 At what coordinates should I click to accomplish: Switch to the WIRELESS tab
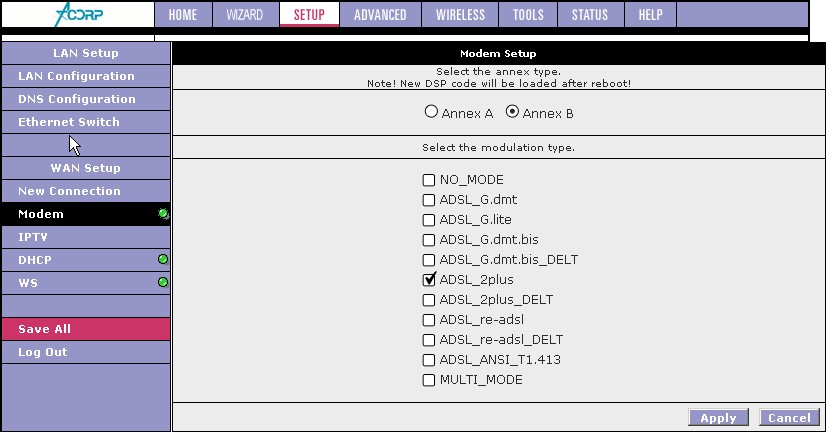[x=460, y=14]
